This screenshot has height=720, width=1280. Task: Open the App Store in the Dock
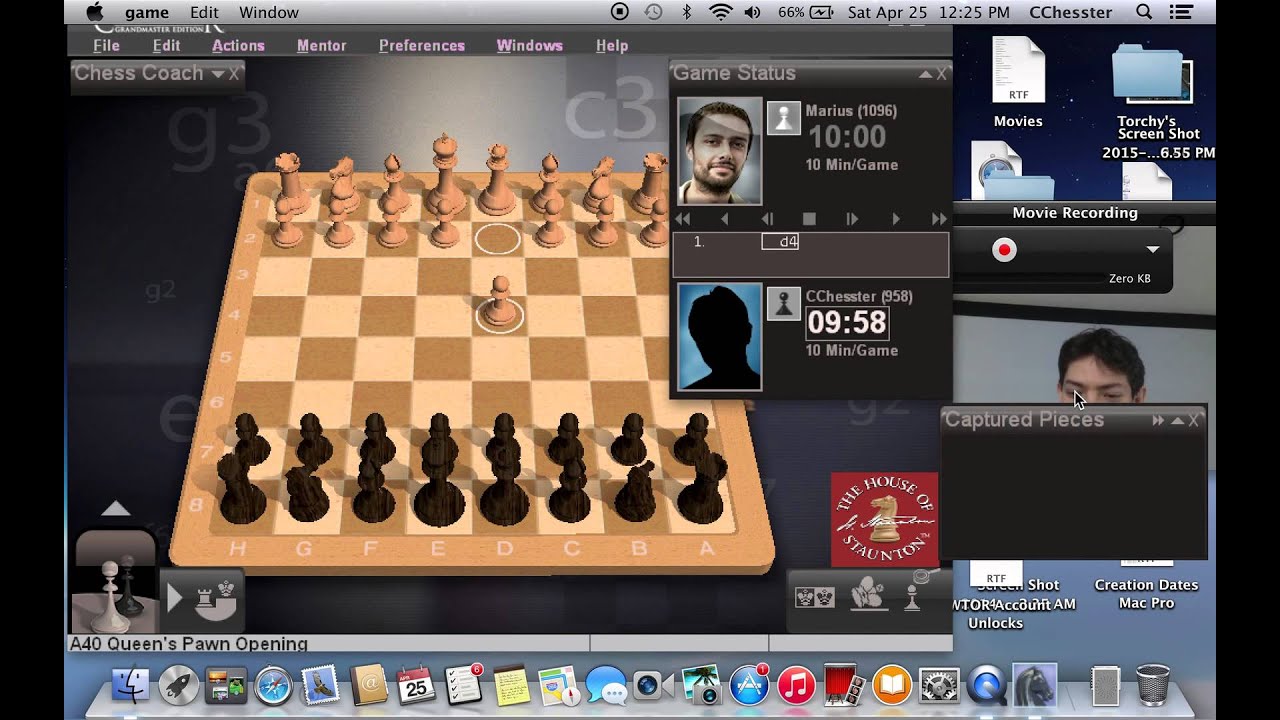click(749, 685)
